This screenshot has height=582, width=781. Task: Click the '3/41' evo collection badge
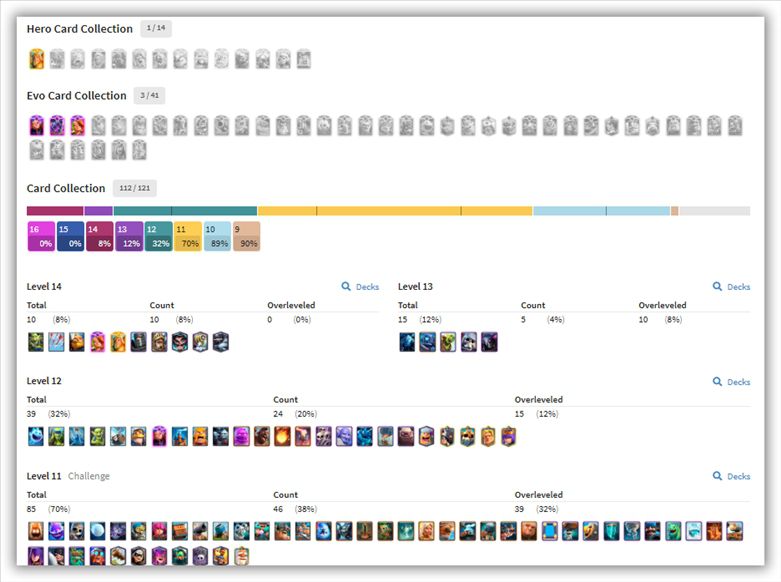[x=149, y=95]
